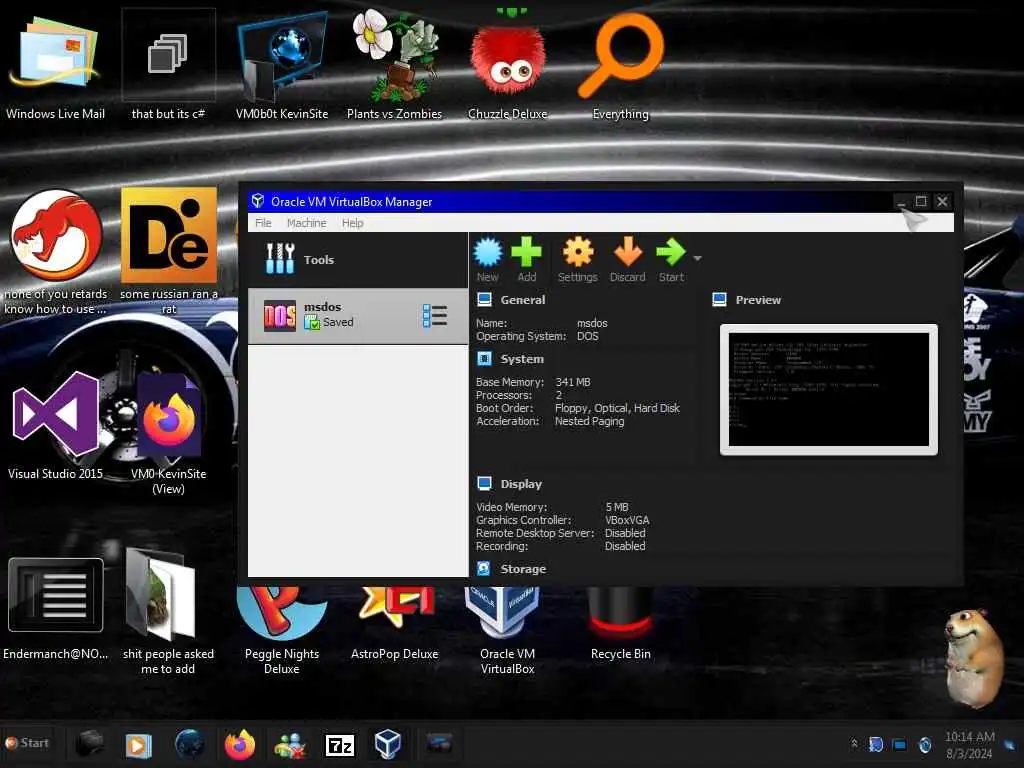Click the Windows Live Mail desktop icon
The height and width of the screenshot is (768, 1024).
point(56,67)
